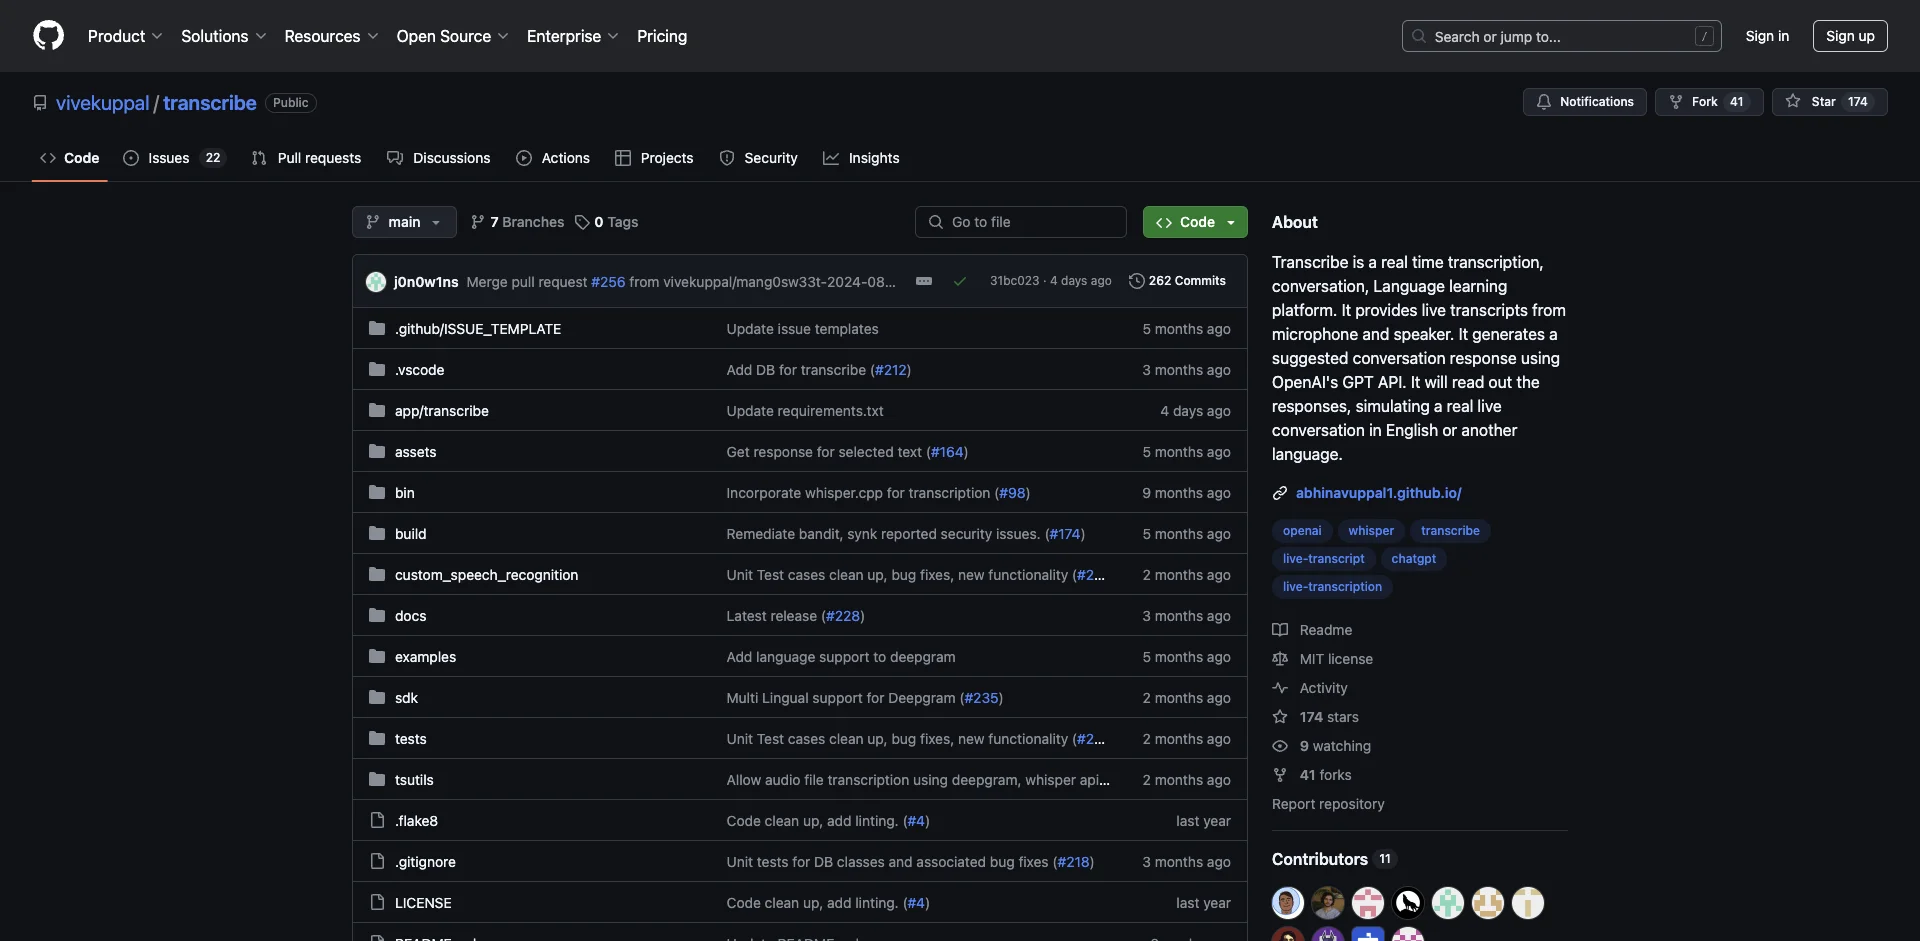
Task: Click the folder icon for sdk
Action: (377, 697)
